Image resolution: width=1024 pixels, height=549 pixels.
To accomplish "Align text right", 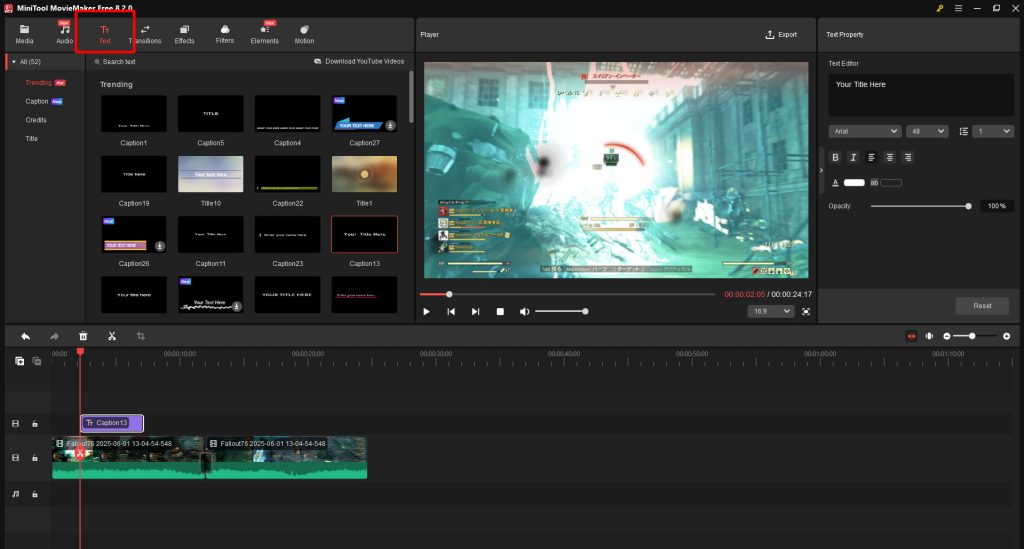I will pos(908,157).
